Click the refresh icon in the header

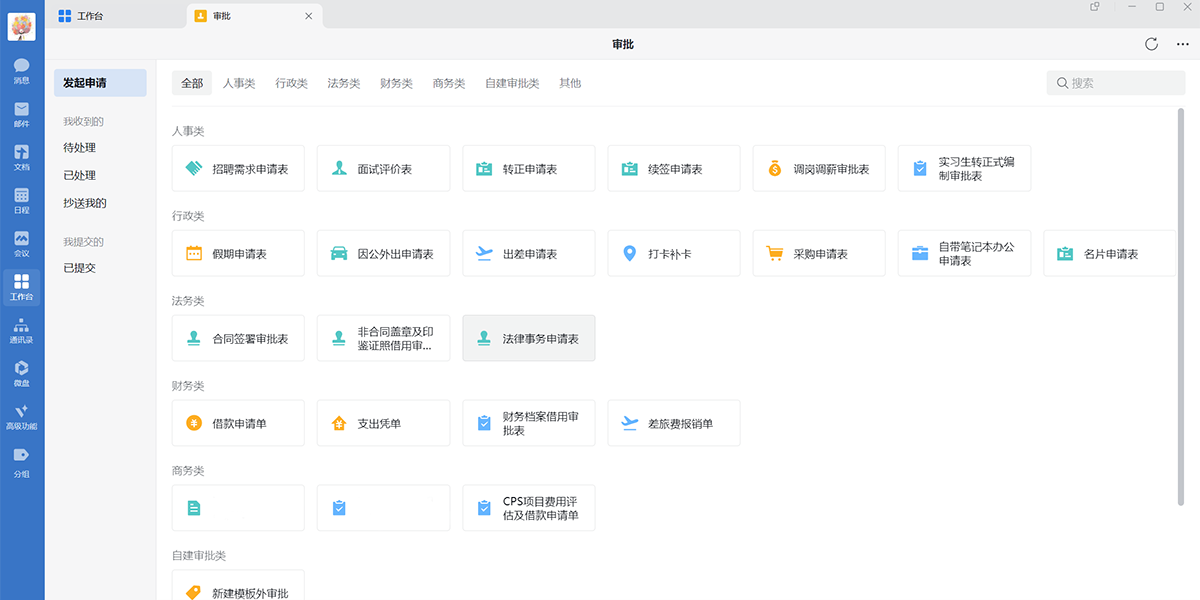click(1151, 44)
